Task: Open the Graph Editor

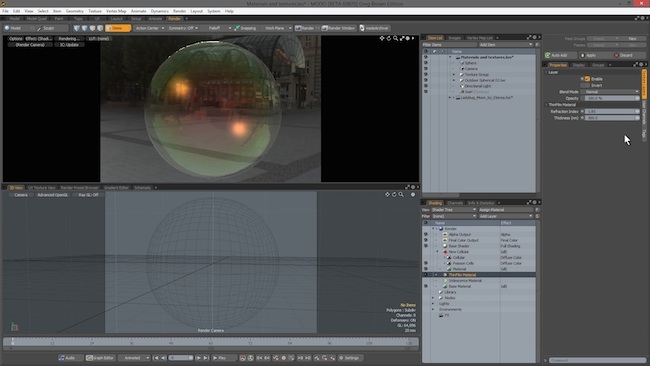Action: click(100, 358)
